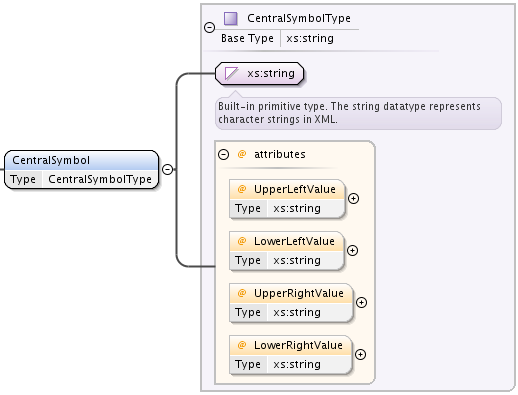Click the xs:string type of LowerLeftValue
Viewport: 518px width, 395px height.
click(297, 261)
